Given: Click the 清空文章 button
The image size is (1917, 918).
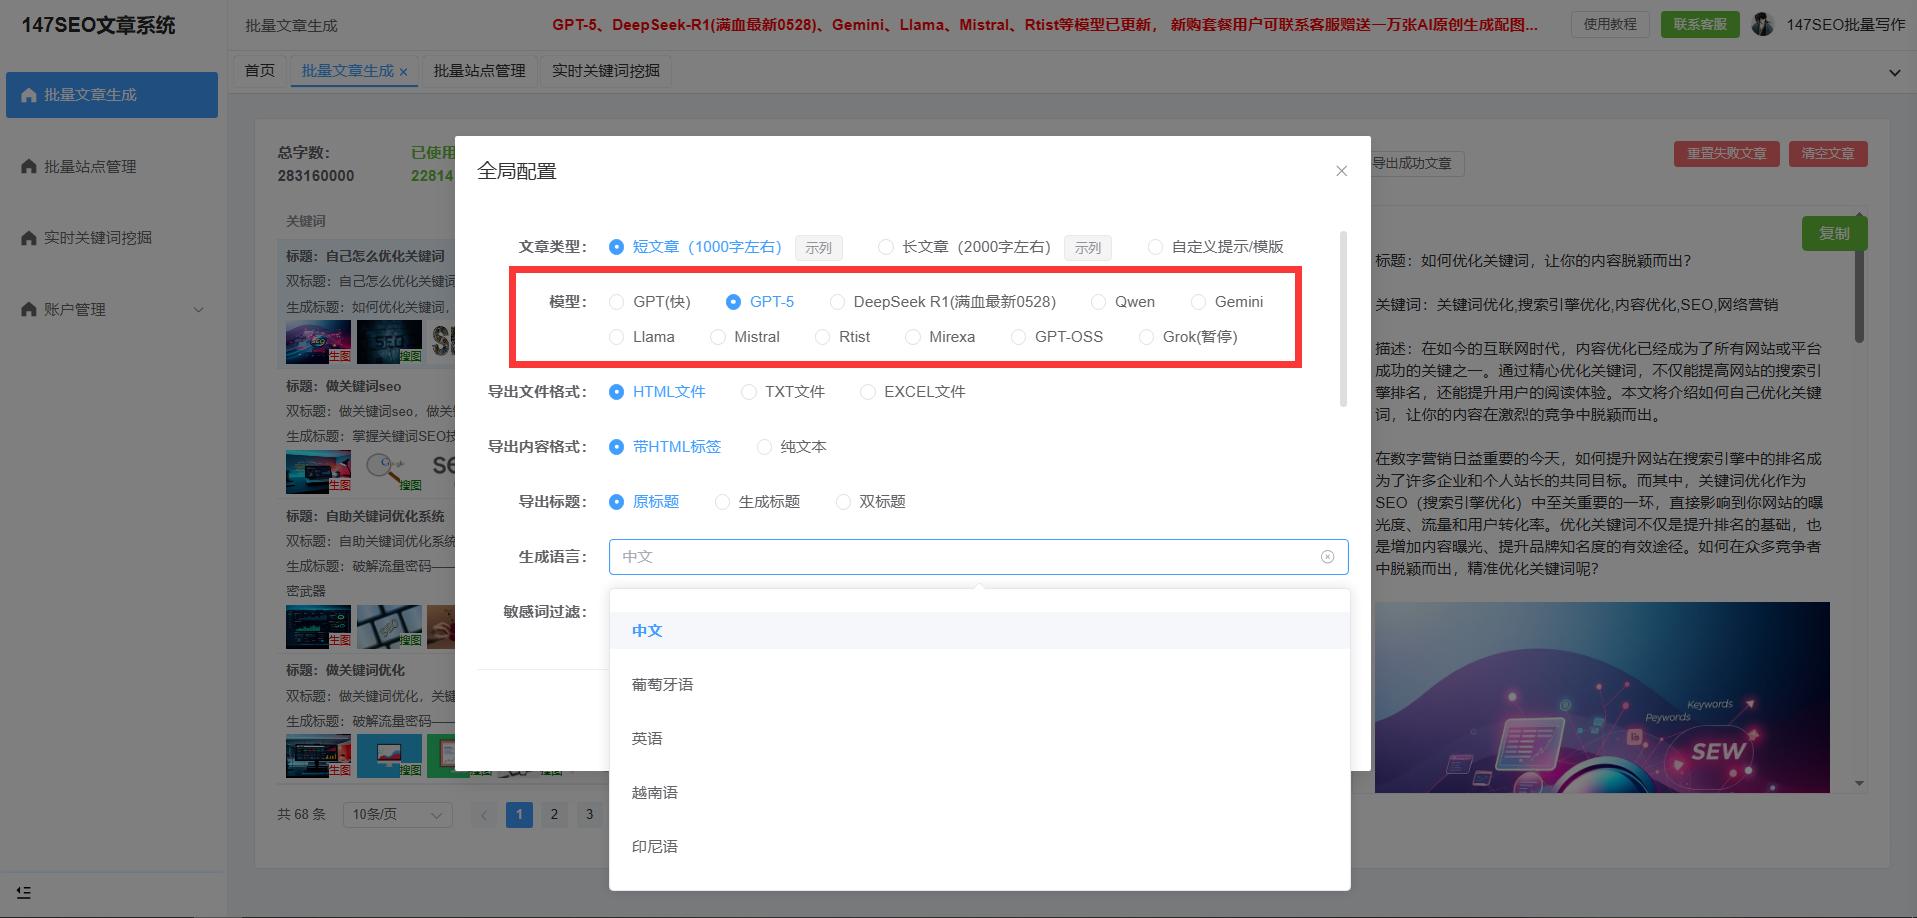Looking at the screenshot, I should pyautogui.click(x=1827, y=153).
